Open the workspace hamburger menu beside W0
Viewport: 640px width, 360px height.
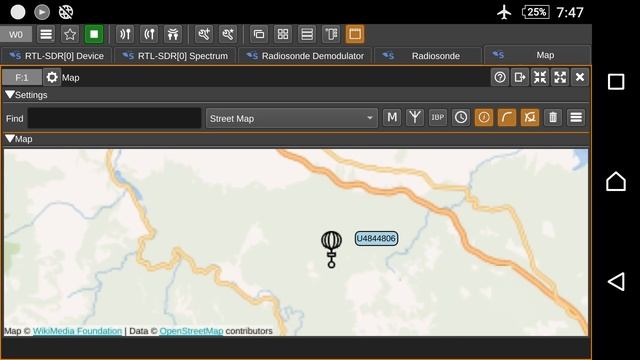coord(46,34)
